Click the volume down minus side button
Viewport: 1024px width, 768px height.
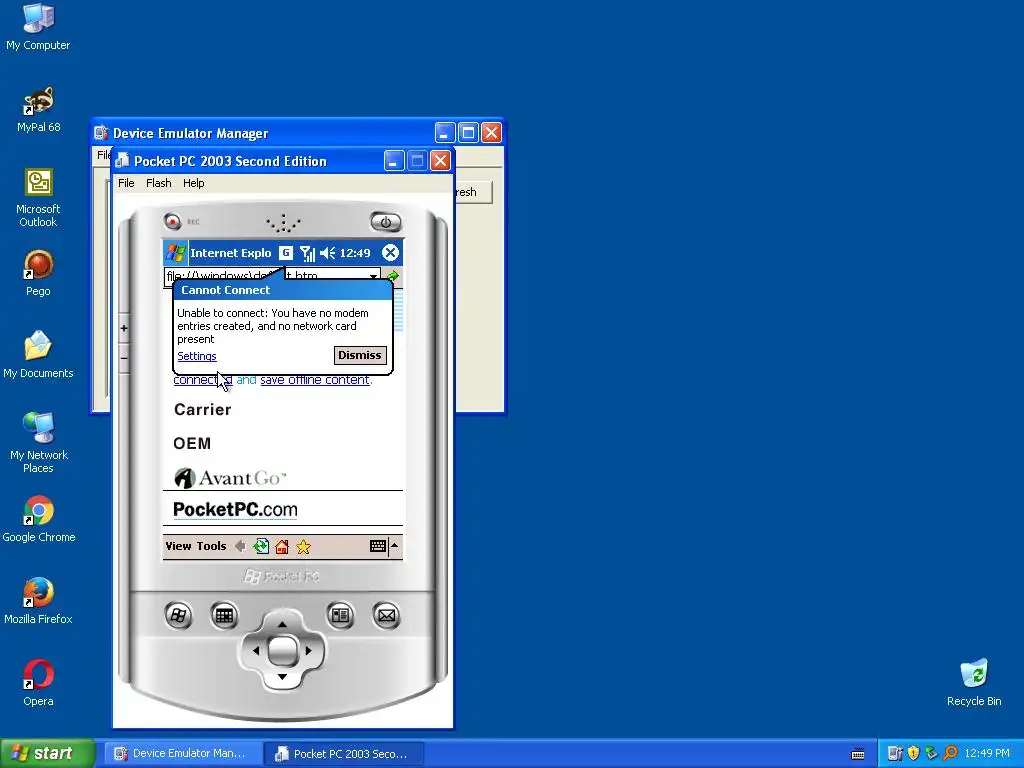click(124, 359)
